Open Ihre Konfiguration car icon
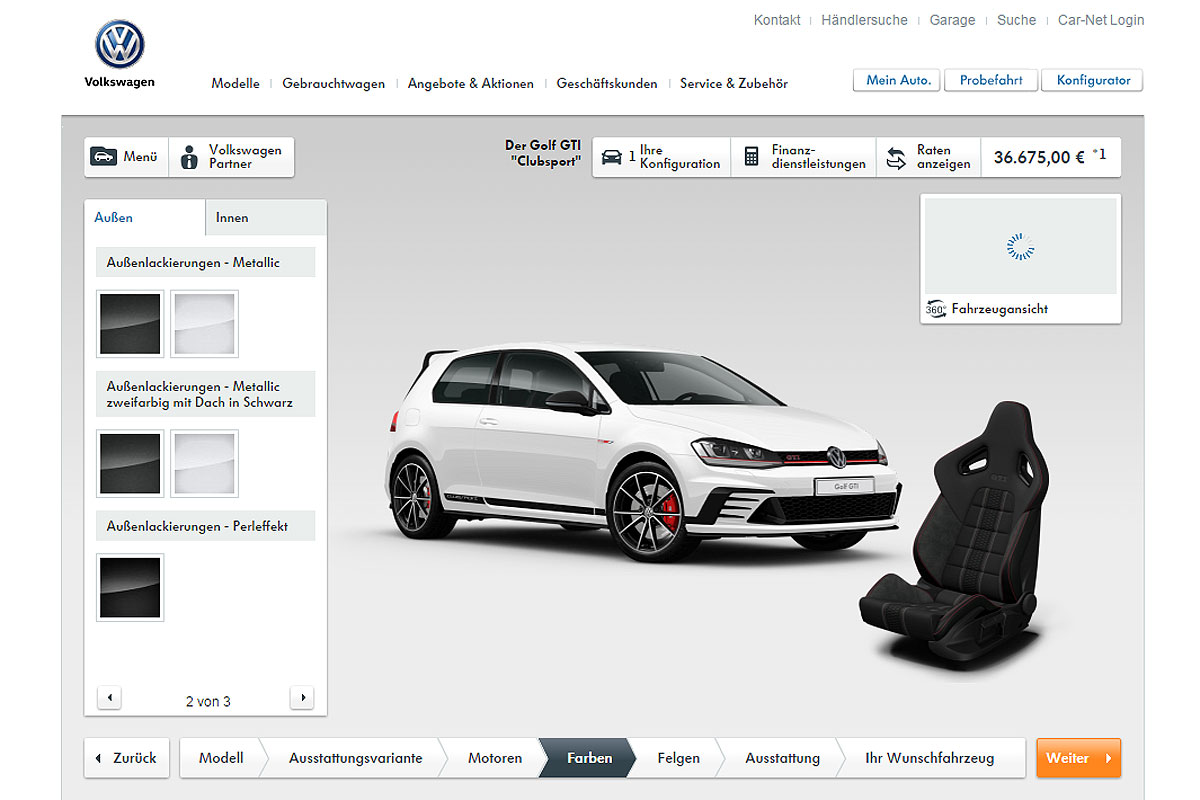Viewport: 1200px width, 800px height. [611, 157]
